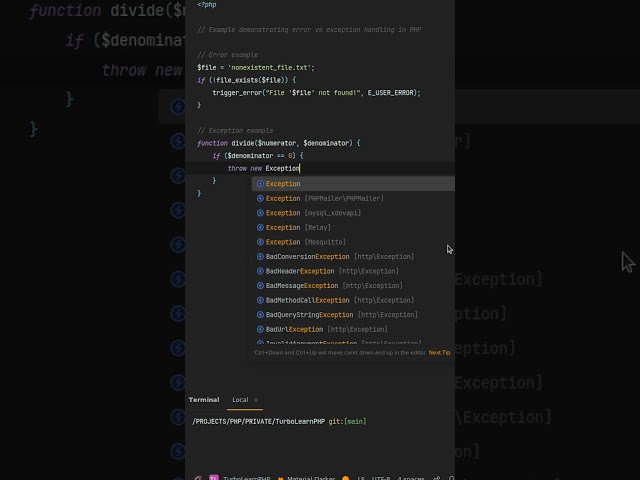Click class icon of Exception [PHPMailer\PHPMailer] row

coord(260,198)
